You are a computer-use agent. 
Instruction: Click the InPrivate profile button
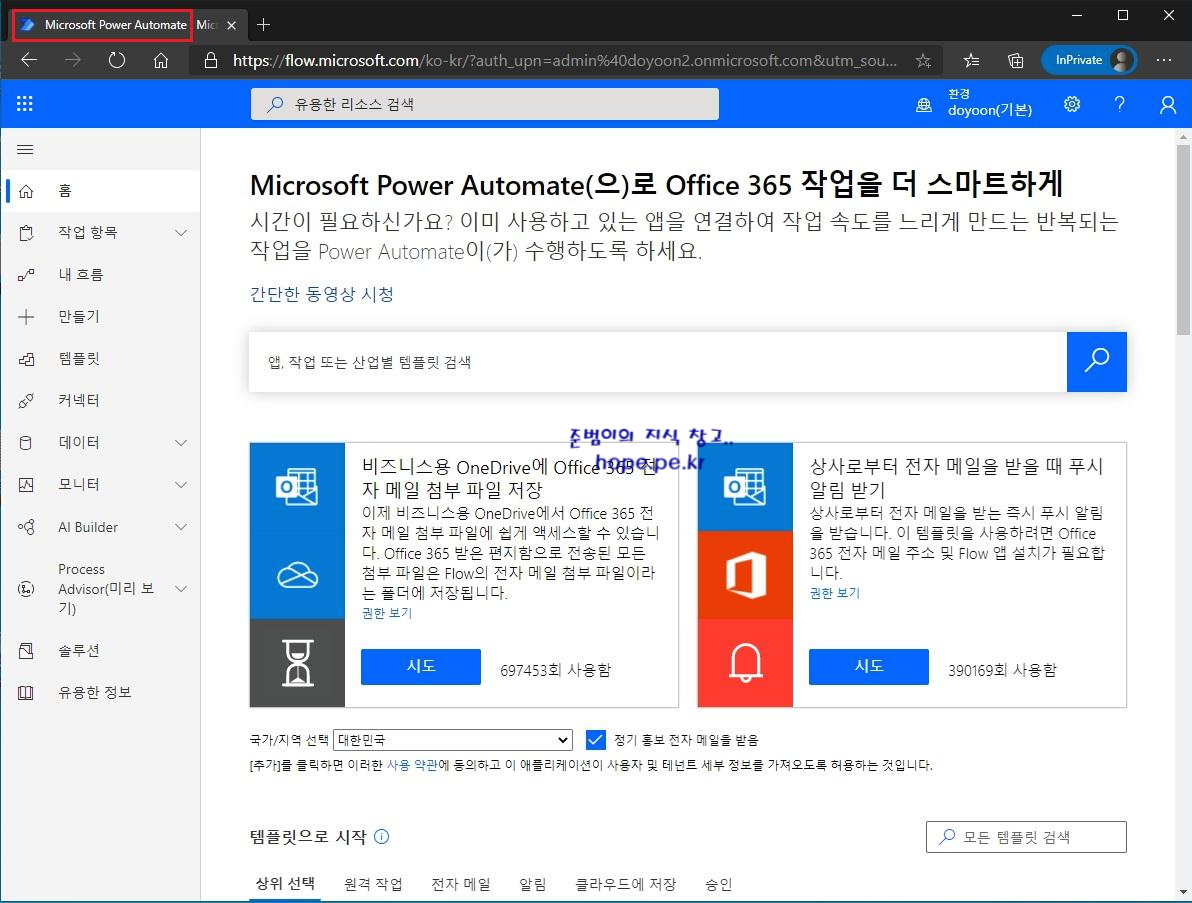(x=1089, y=60)
